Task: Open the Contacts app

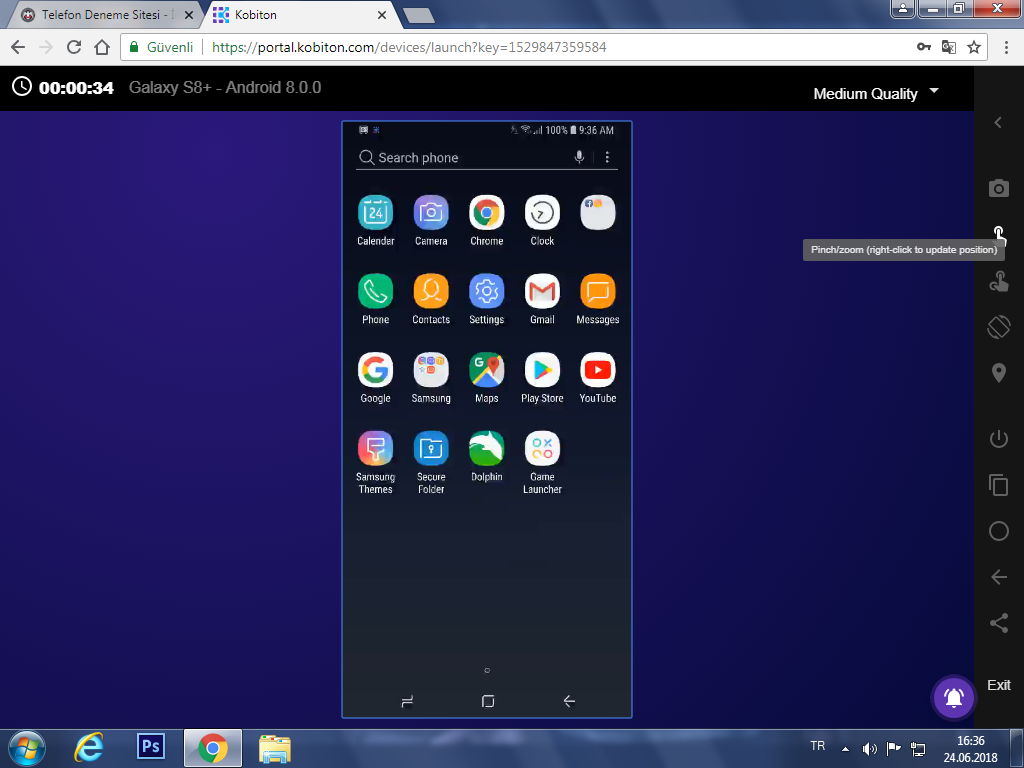Action: click(431, 291)
